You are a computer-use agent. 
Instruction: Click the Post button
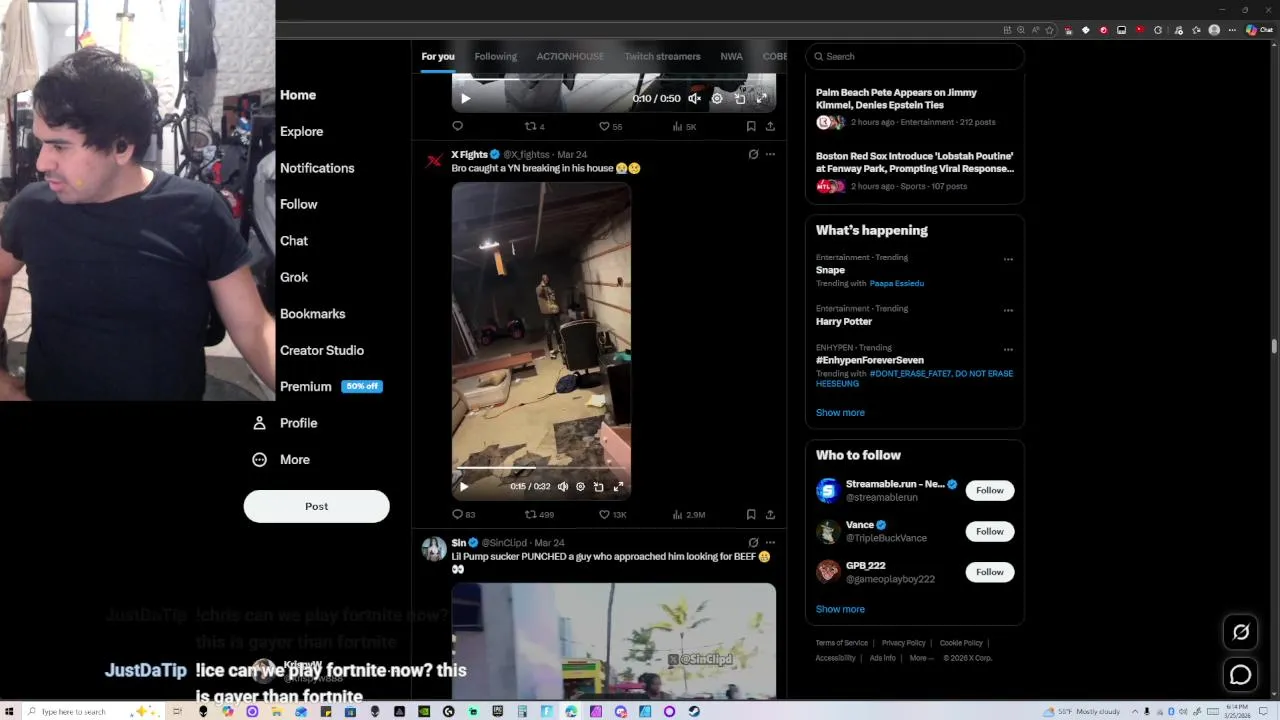click(x=316, y=506)
